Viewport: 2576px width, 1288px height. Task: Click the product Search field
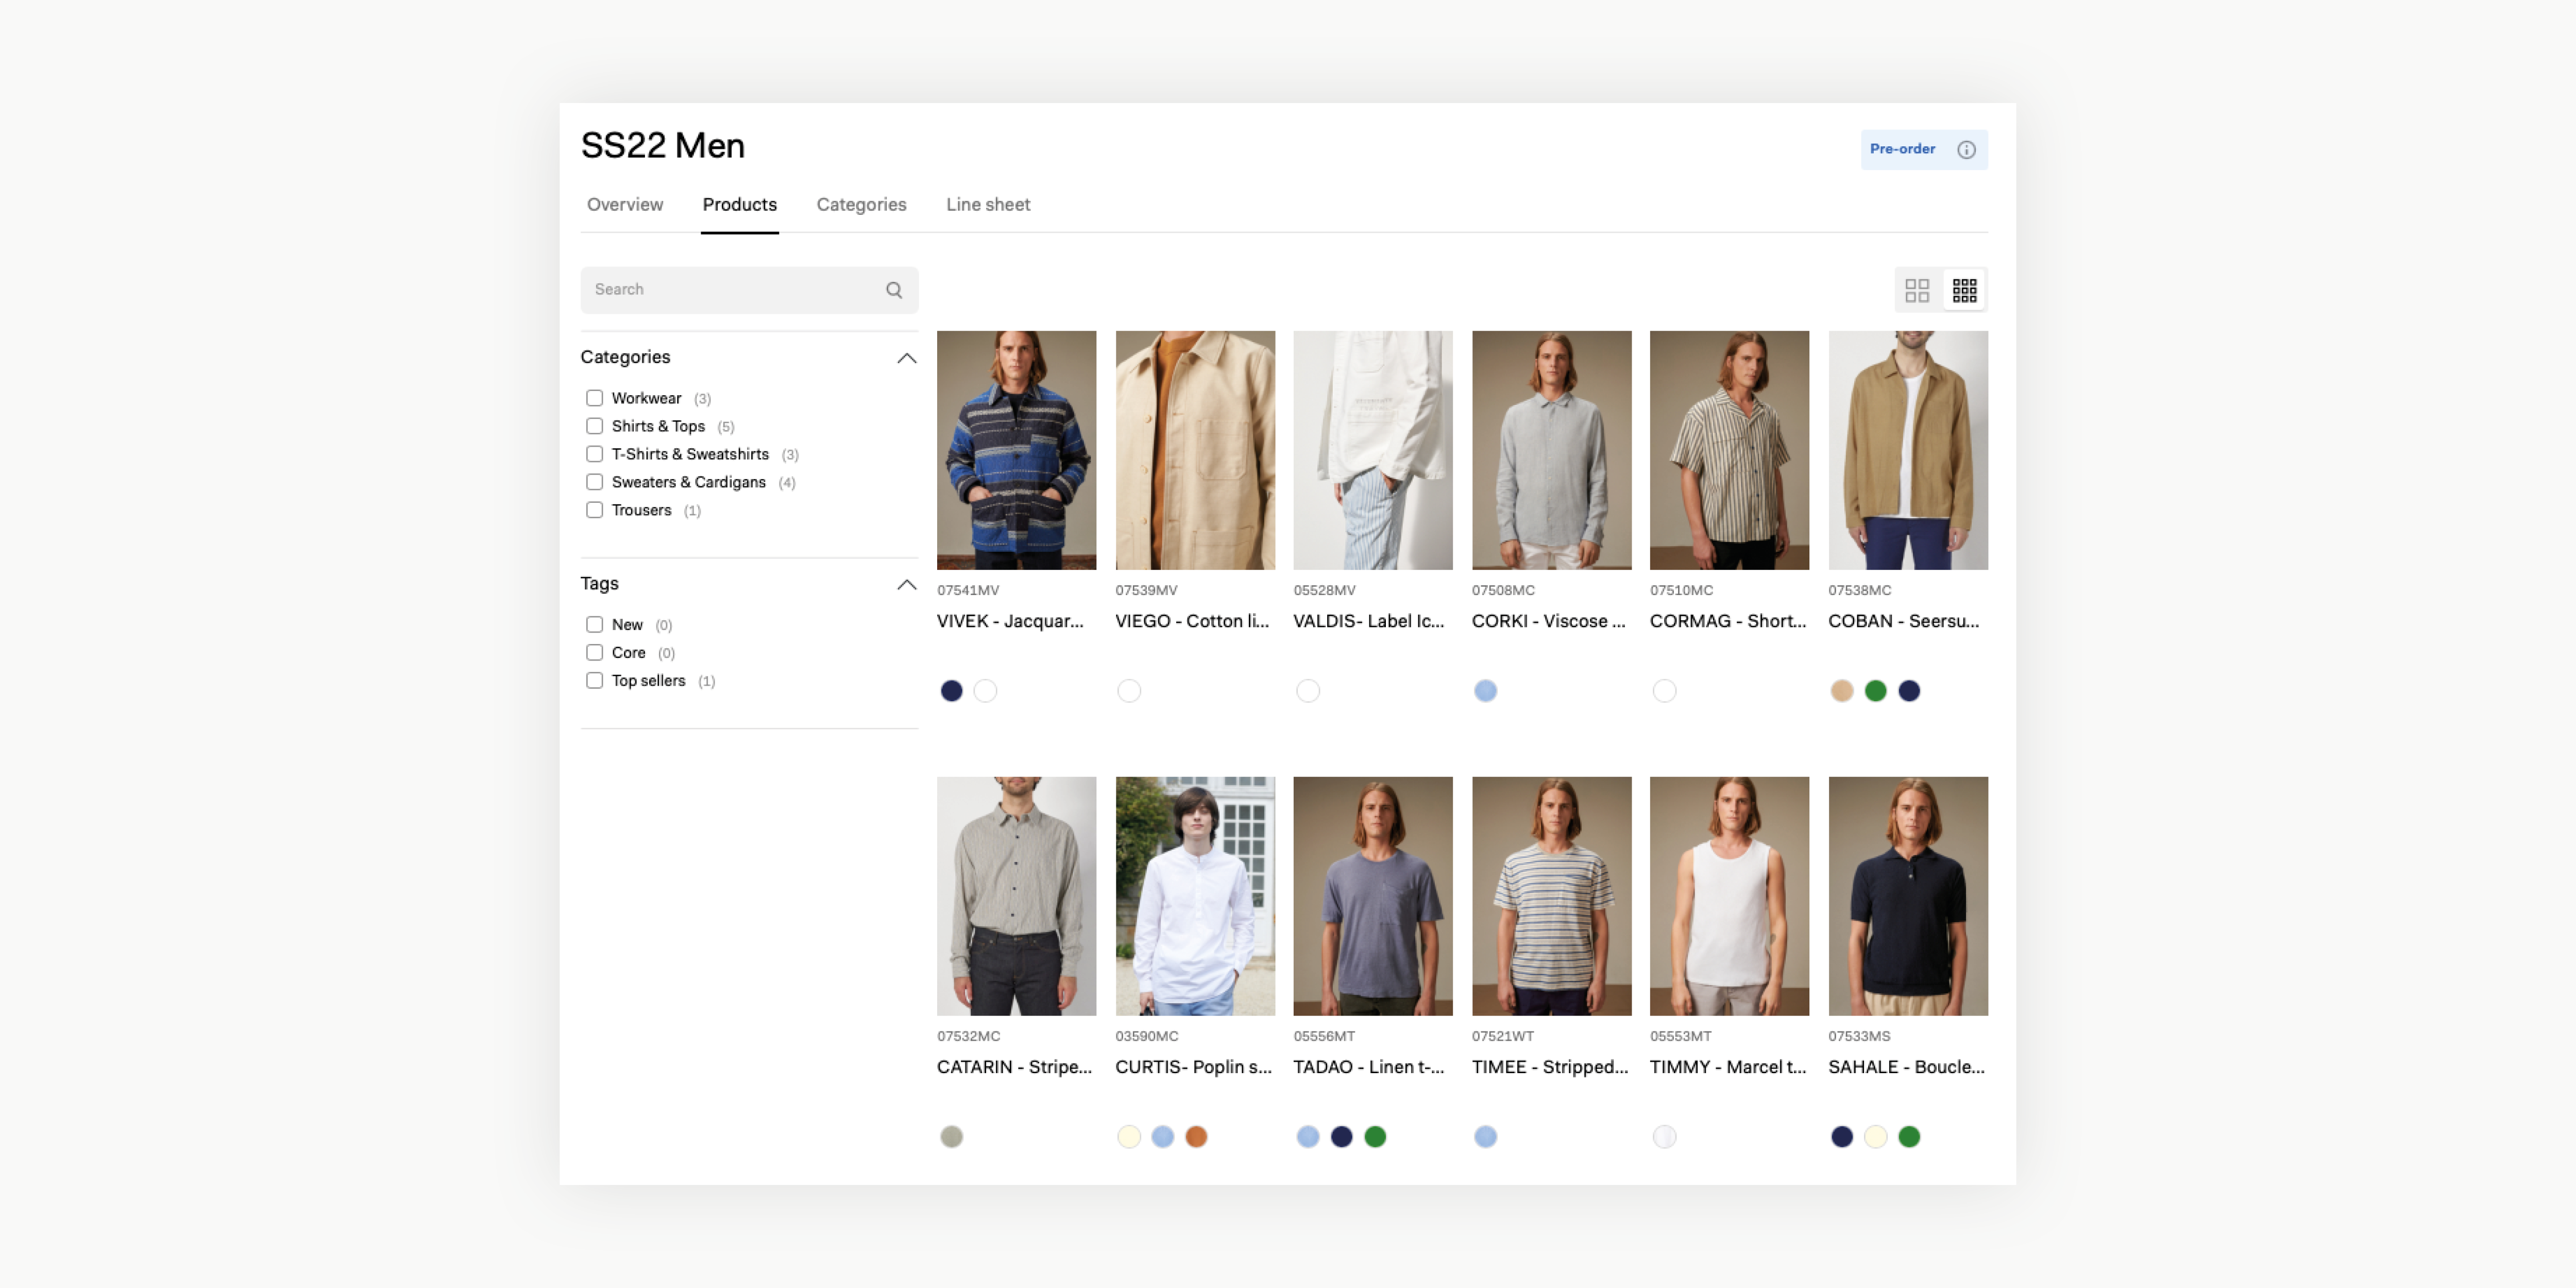[749, 290]
